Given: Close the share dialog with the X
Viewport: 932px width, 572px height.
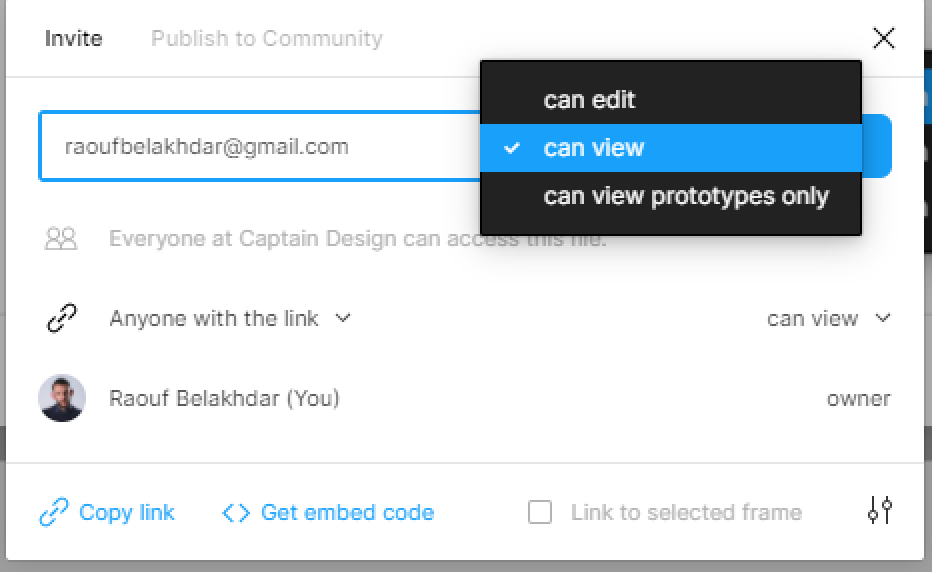Looking at the screenshot, I should [883, 38].
